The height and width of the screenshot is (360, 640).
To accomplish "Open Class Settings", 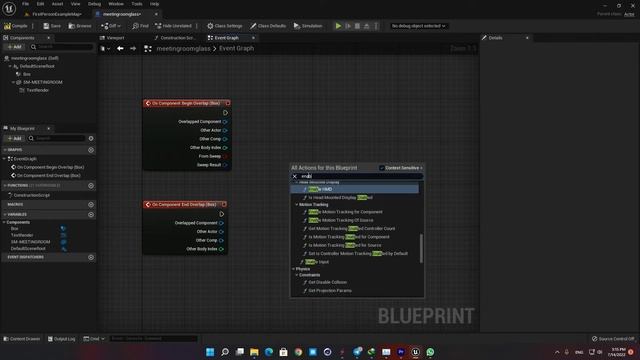I will click(x=224, y=26).
